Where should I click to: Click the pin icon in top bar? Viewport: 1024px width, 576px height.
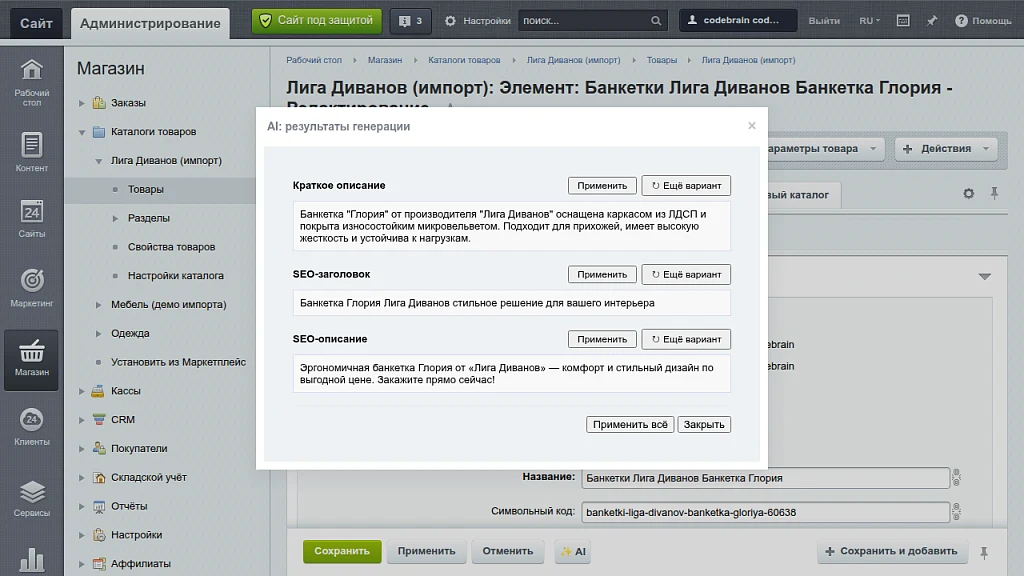click(932, 21)
